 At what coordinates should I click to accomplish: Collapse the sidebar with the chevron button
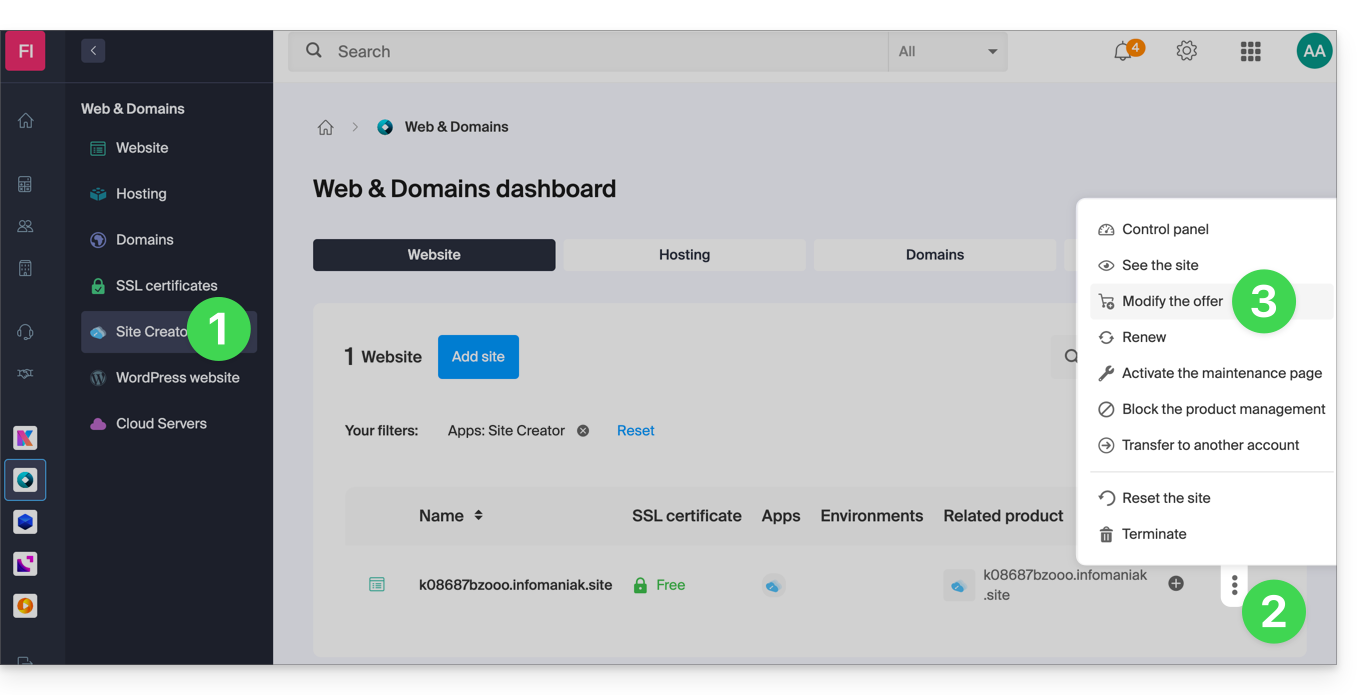[x=93, y=50]
